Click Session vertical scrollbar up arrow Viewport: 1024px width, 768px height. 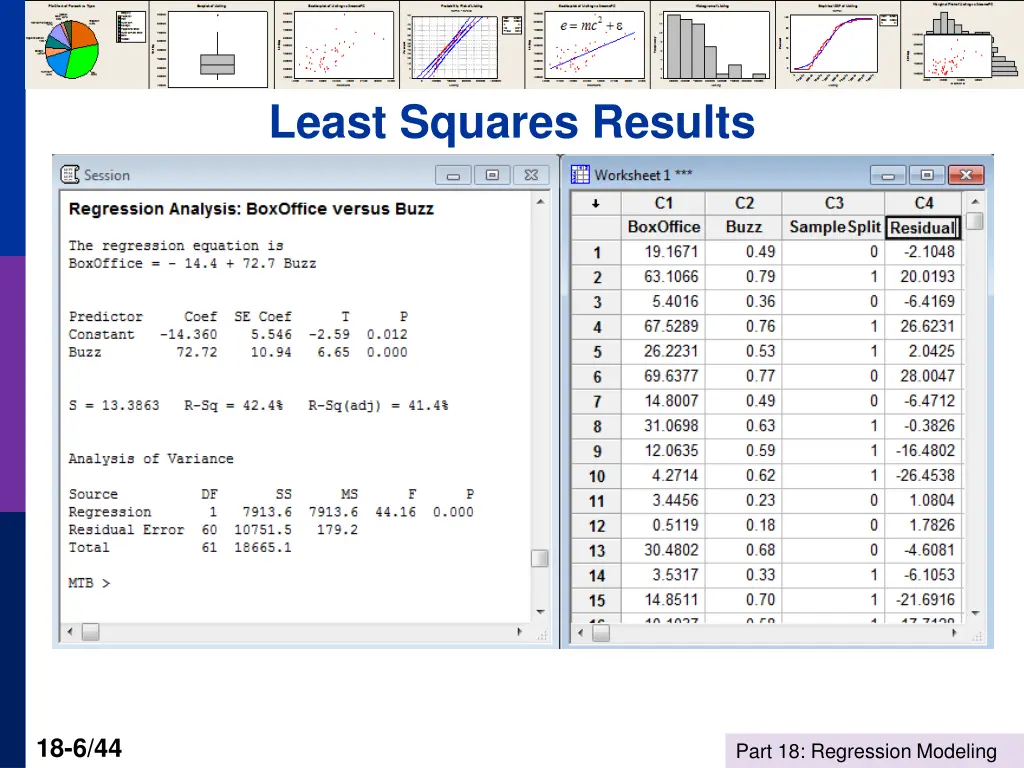click(x=540, y=202)
